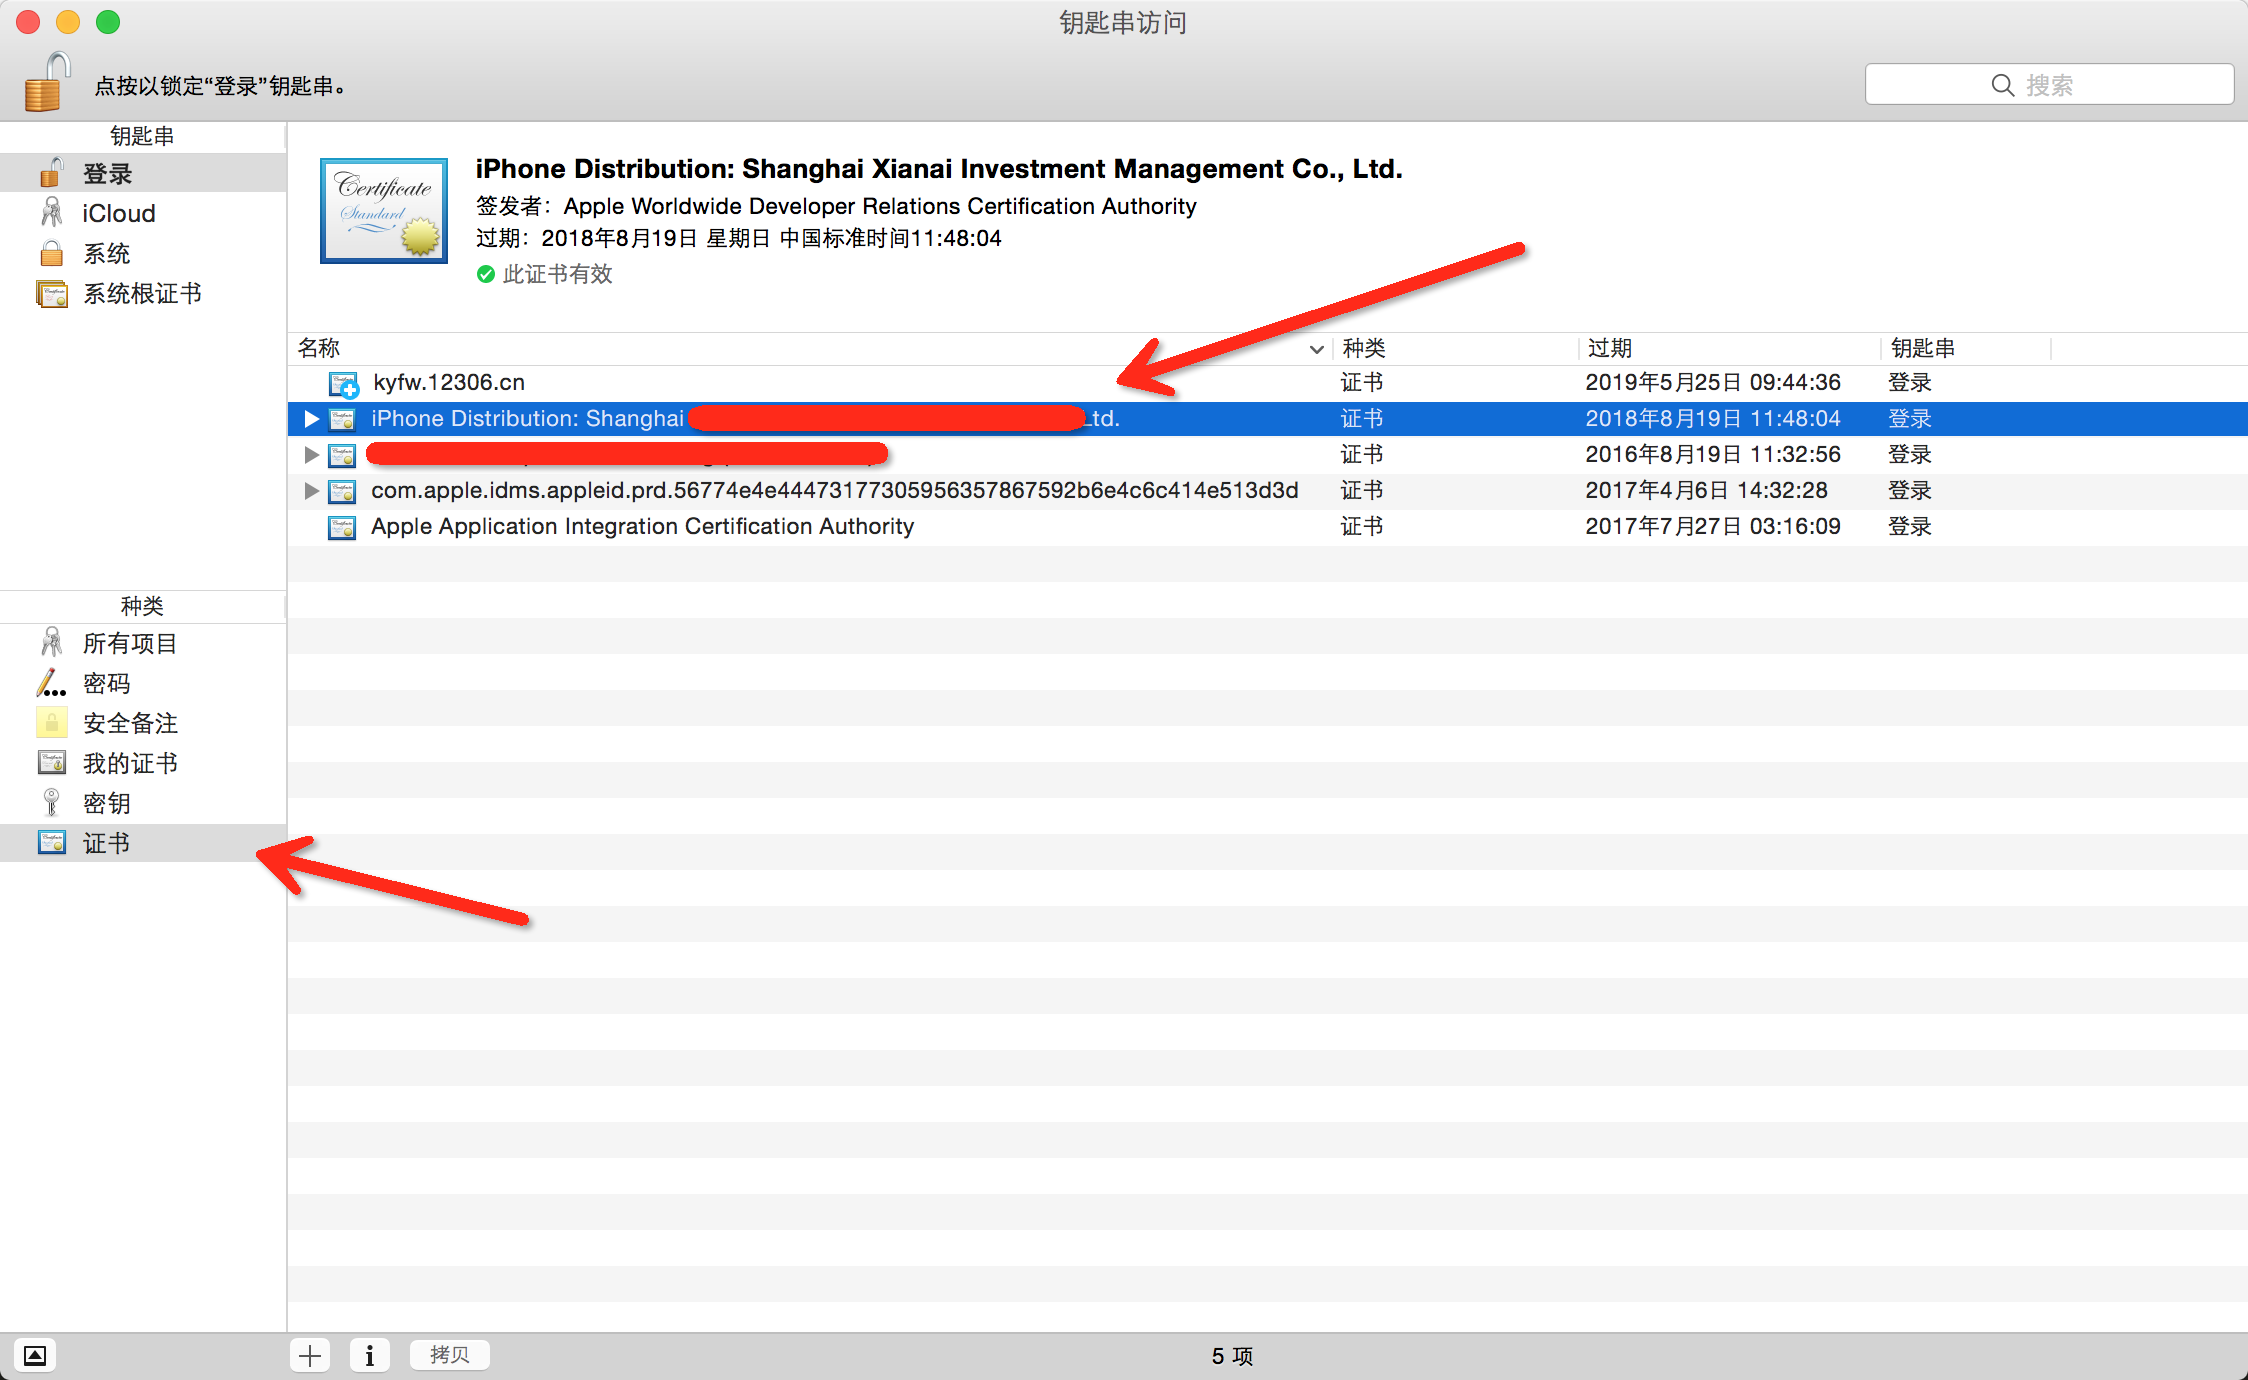
Task: Select the iCloud keychain
Action: point(143,213)
